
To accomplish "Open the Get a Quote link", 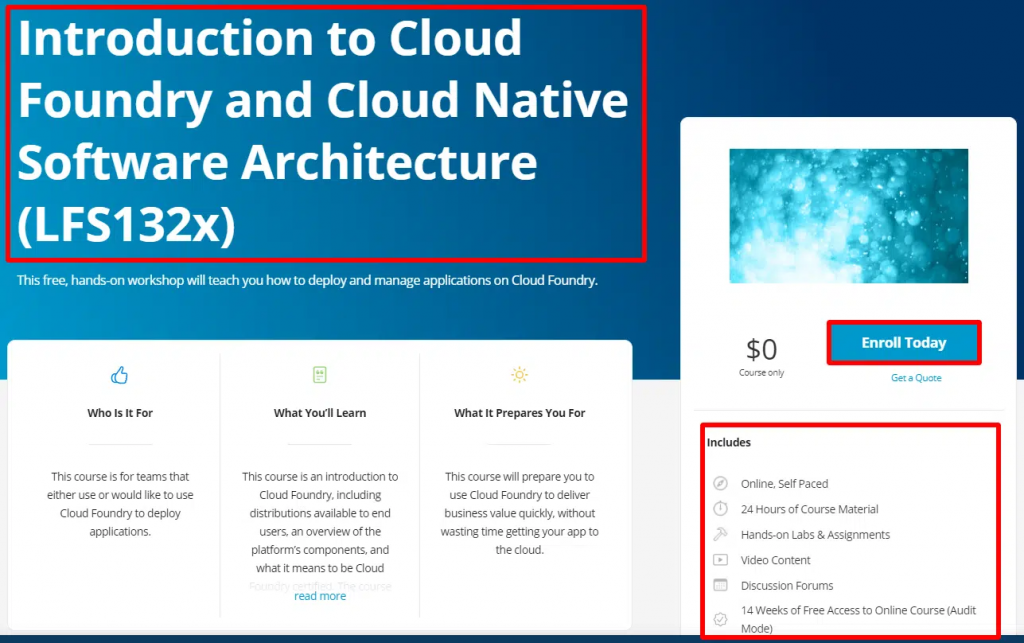I will 916,377.
